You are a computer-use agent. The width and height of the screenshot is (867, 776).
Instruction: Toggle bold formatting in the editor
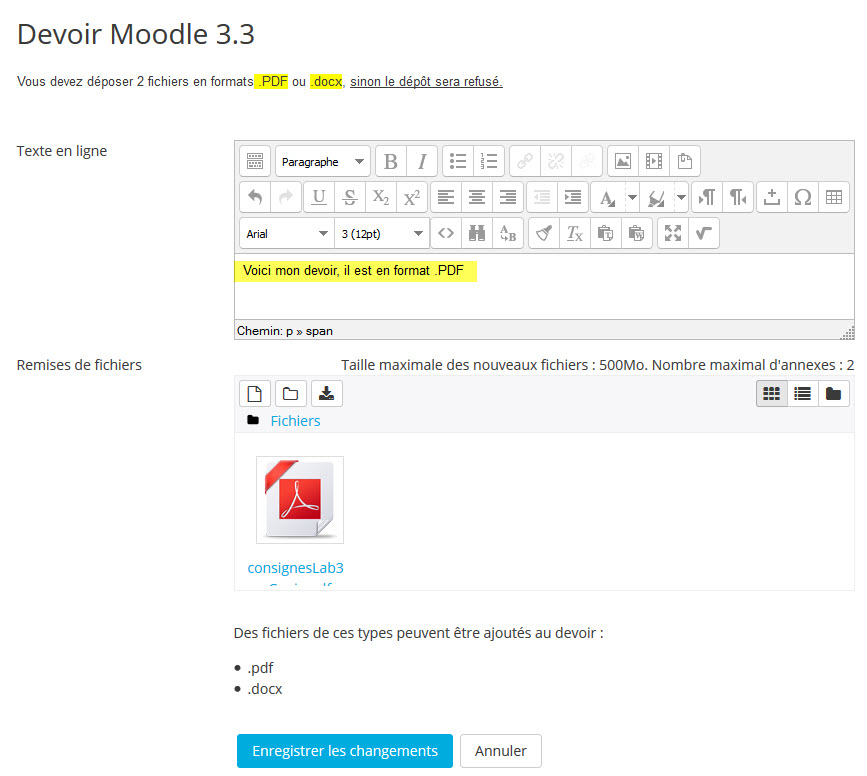click(x=391, y=162)
